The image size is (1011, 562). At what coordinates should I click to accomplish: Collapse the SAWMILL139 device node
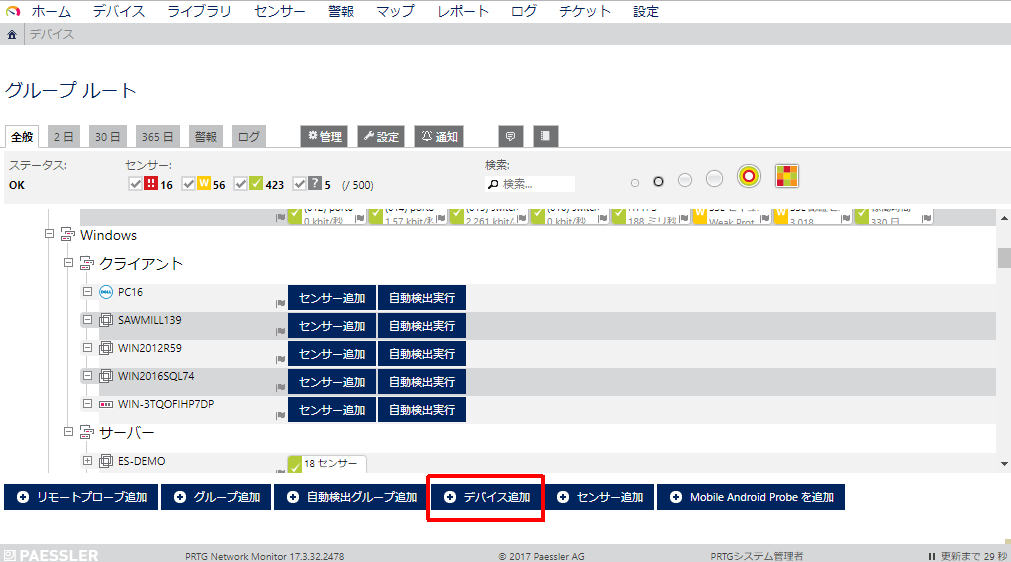tap(87, 319)
